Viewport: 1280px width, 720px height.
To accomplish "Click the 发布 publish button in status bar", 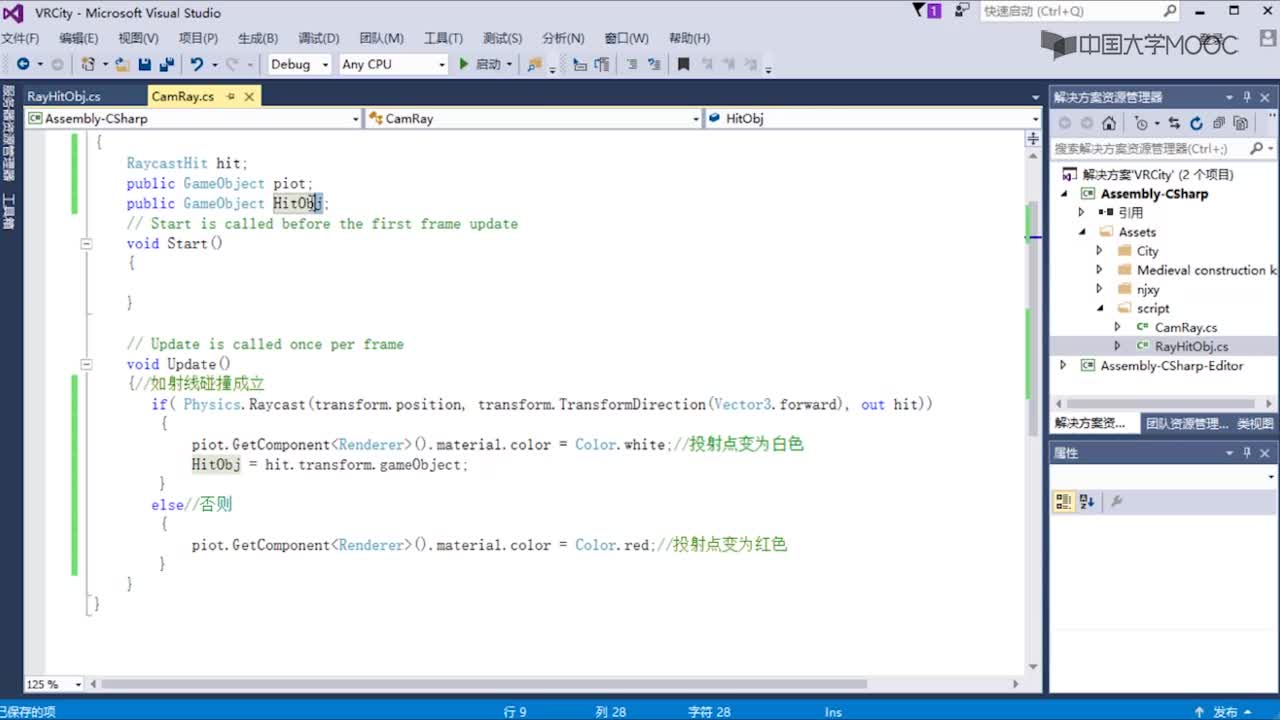I will click(x=1225, y=712).
